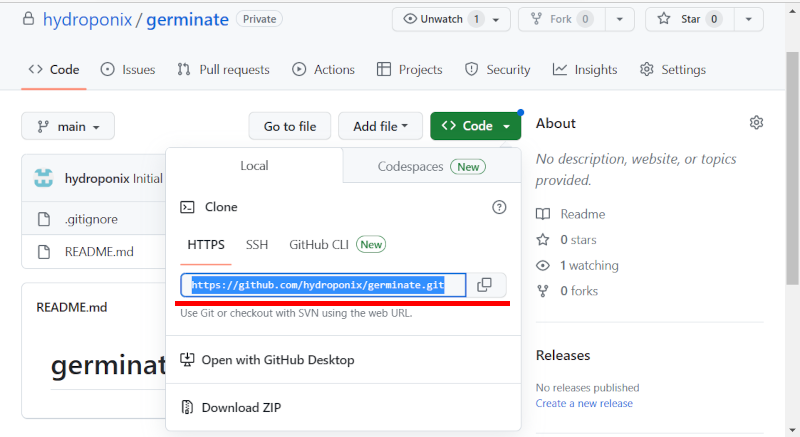Click 1 watching link
The width and height of the screenshot is (800, 437).
click(589, 266)
